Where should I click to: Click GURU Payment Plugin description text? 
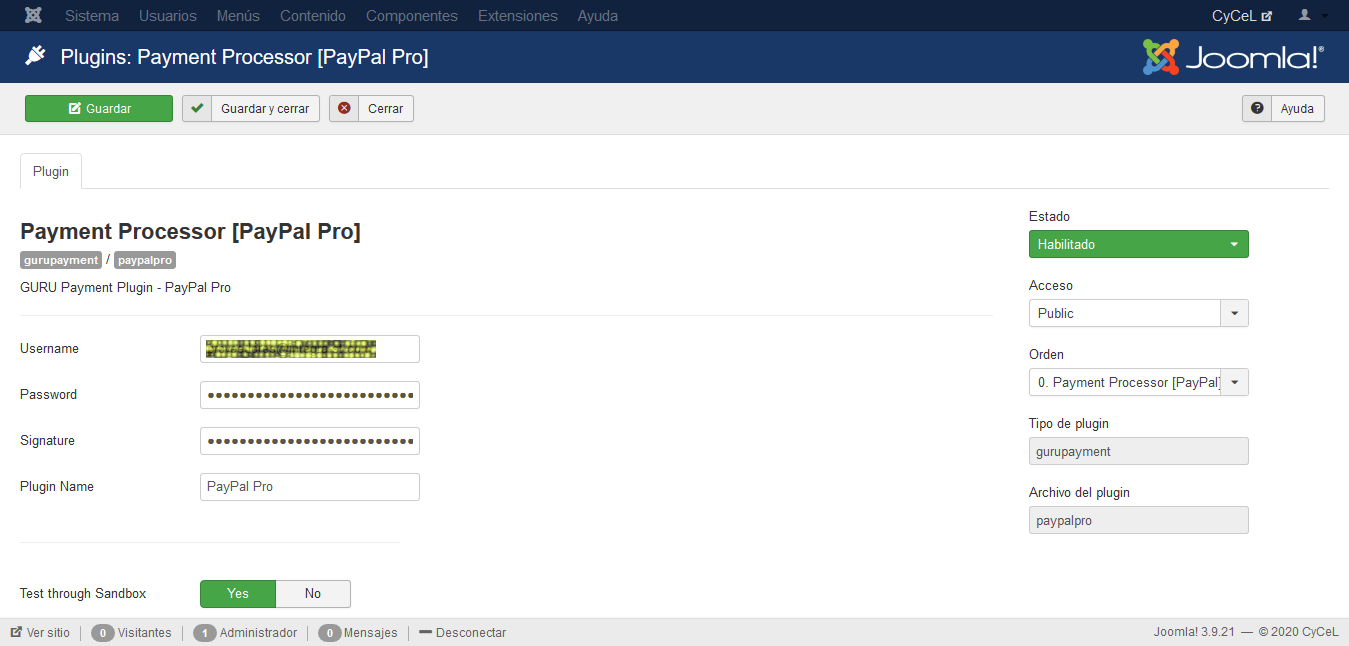[x=125, y=288]
